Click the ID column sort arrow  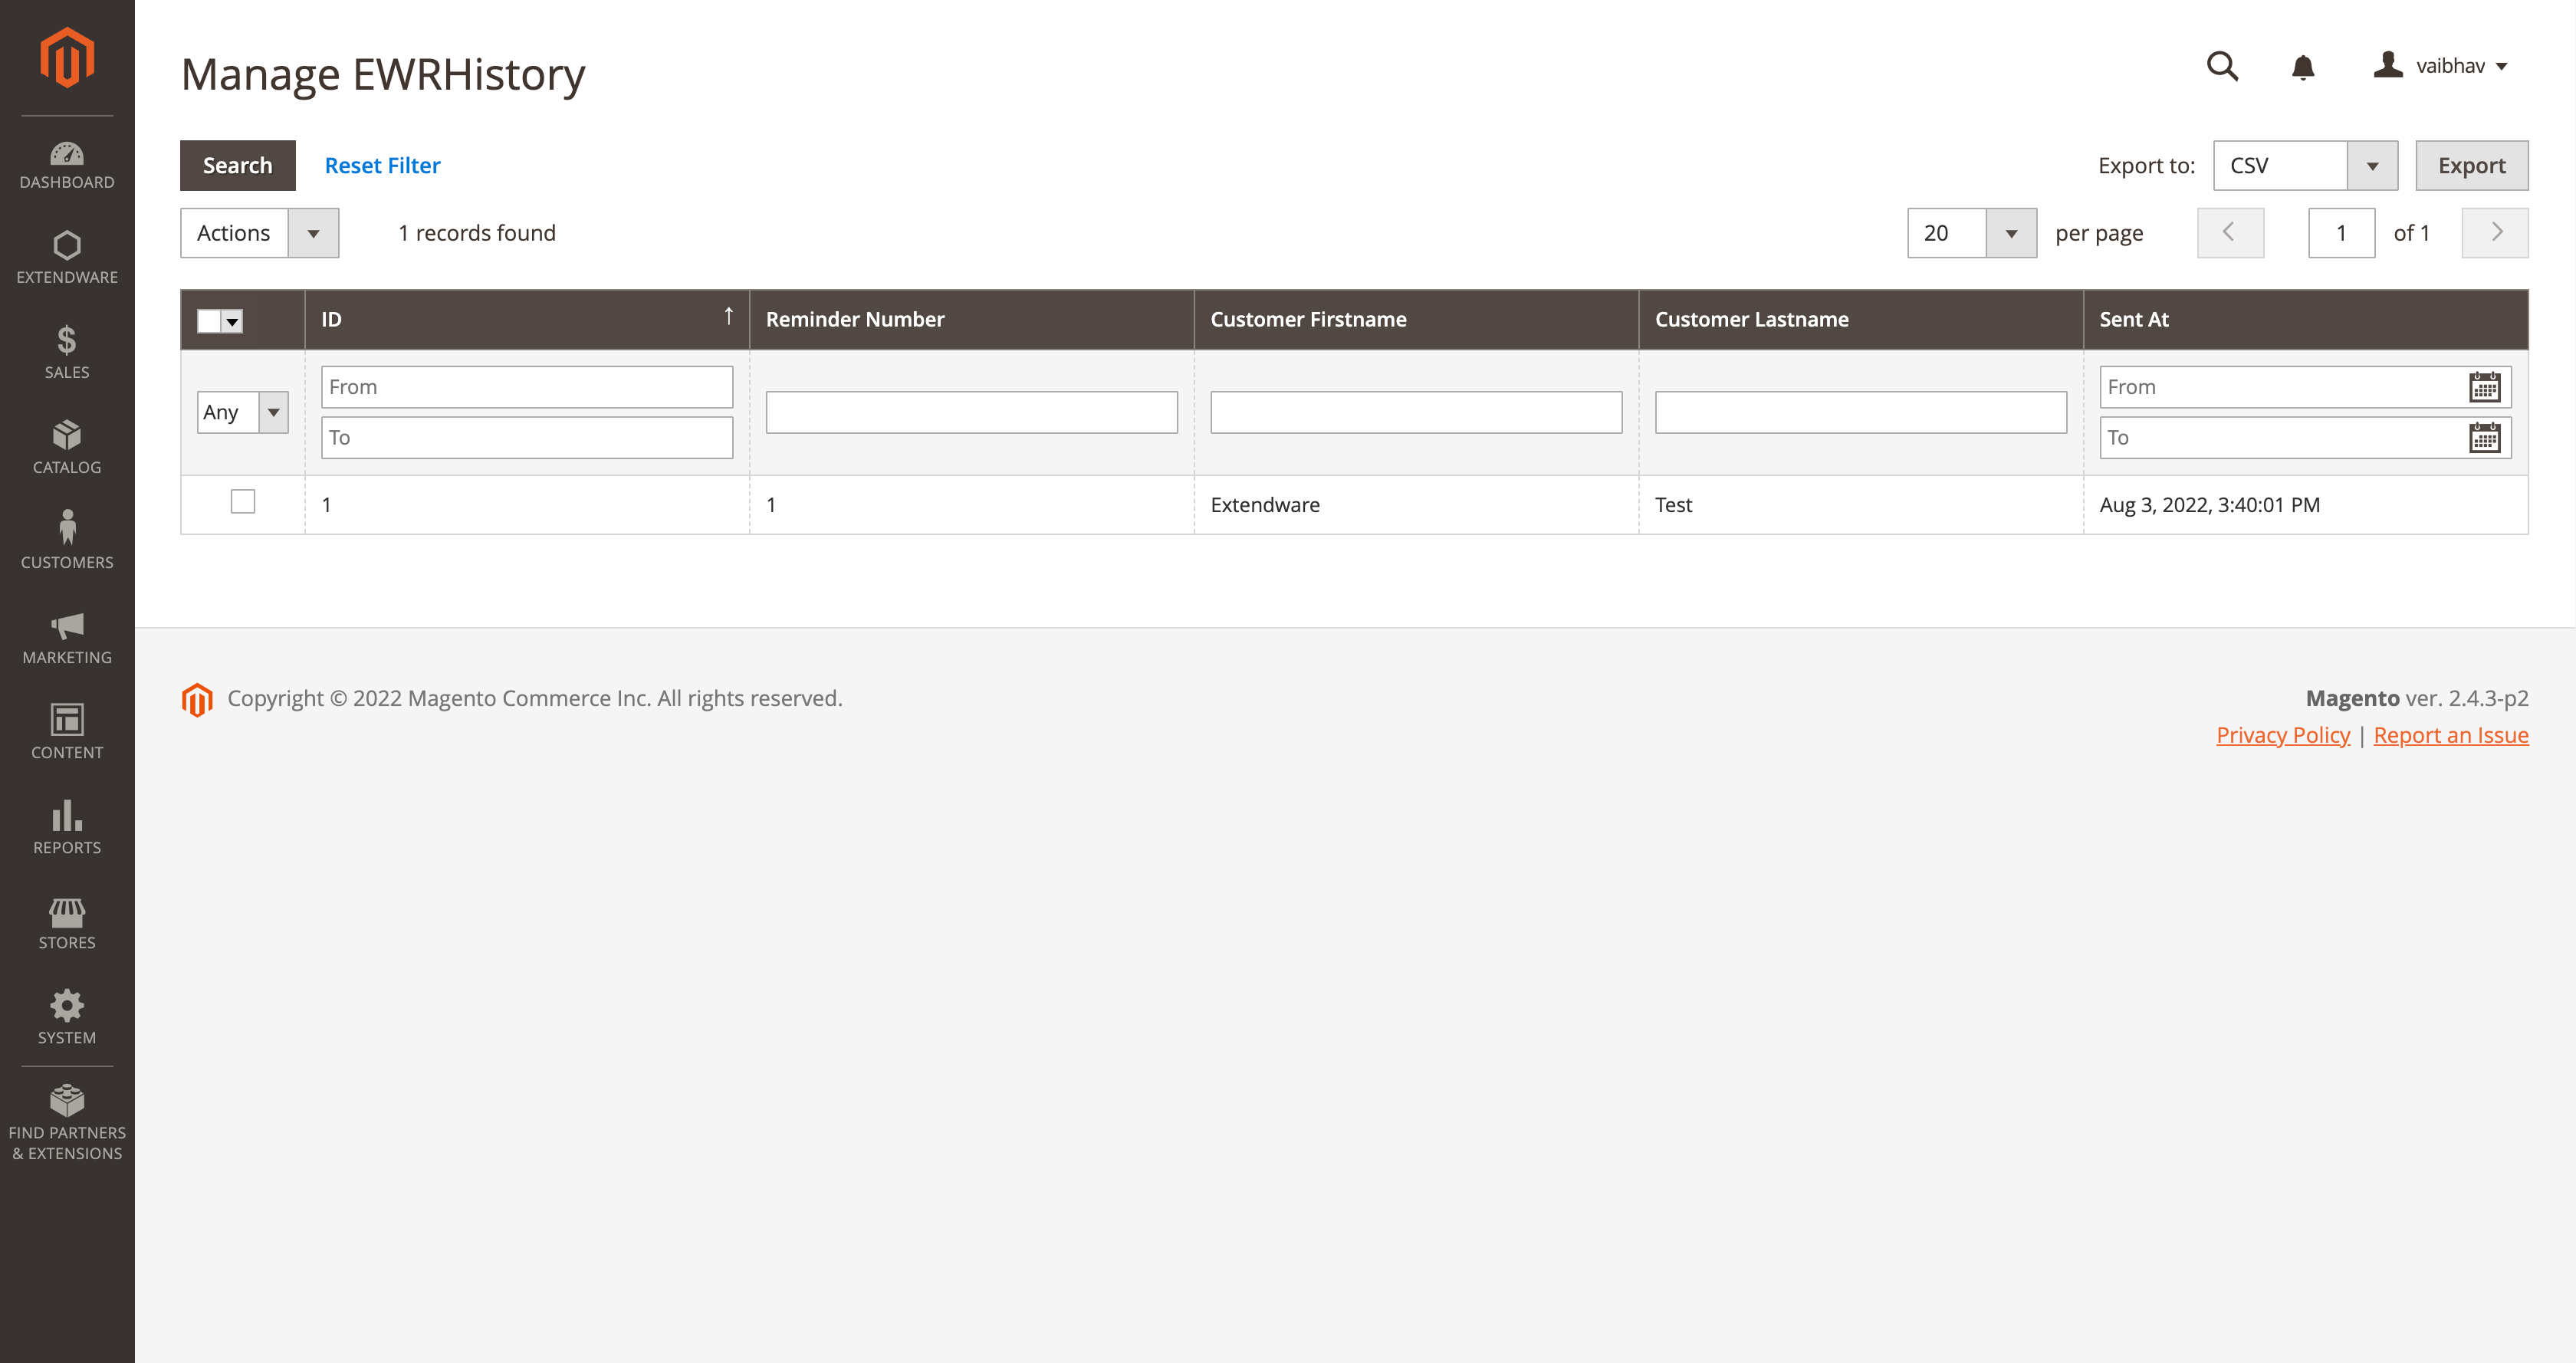pos(729,319)
